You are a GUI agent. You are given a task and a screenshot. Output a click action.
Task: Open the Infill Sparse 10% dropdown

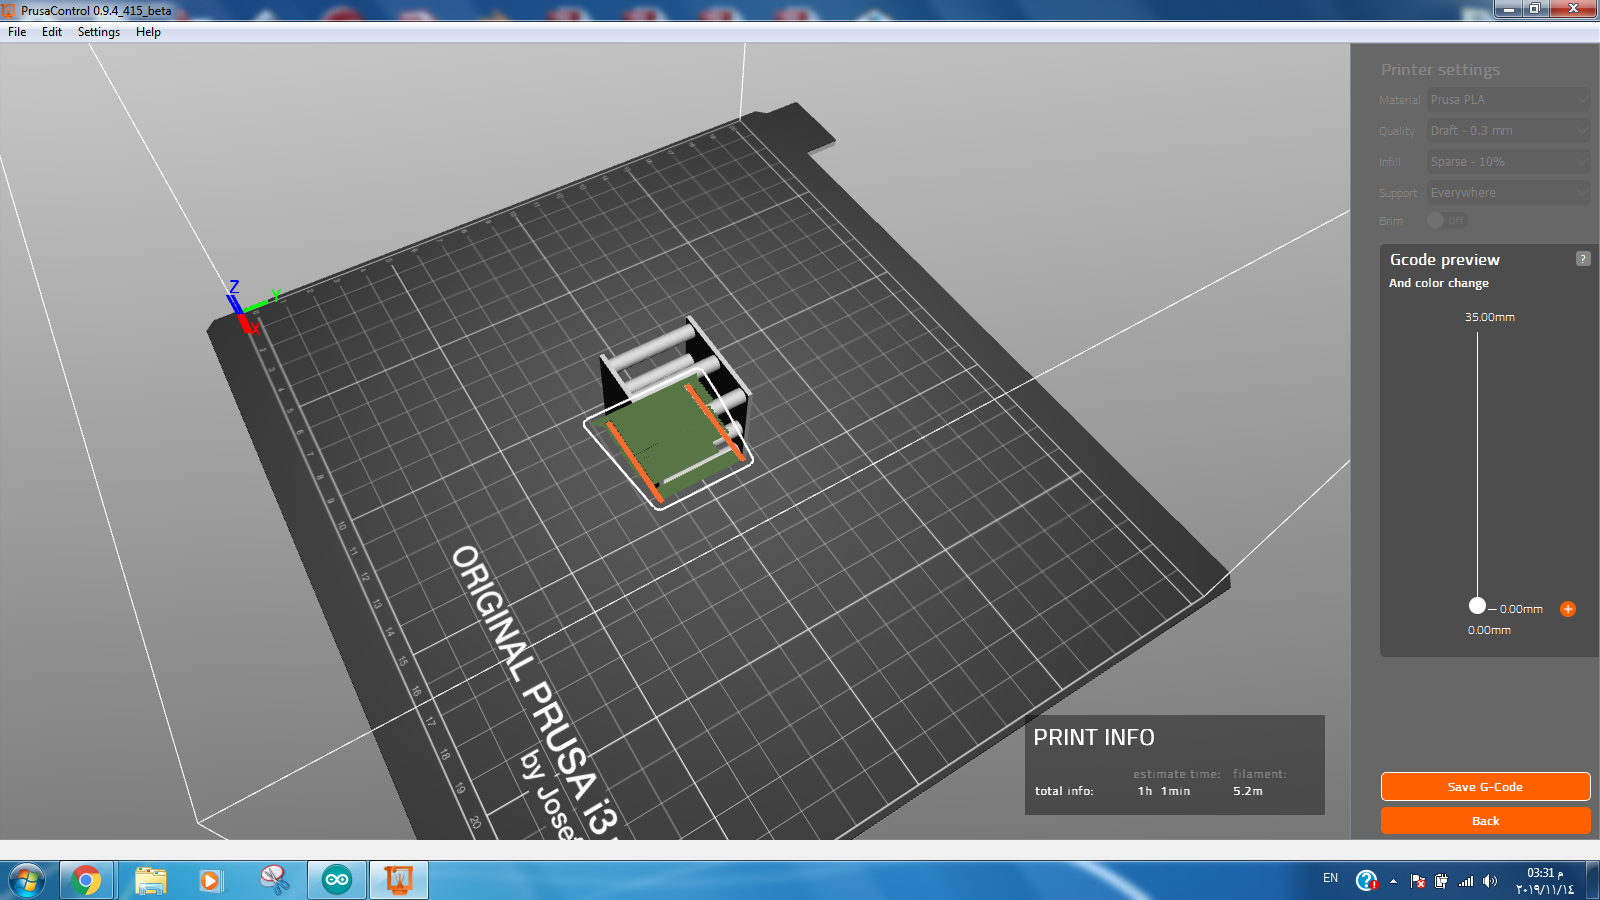(x=1508, y=162)
